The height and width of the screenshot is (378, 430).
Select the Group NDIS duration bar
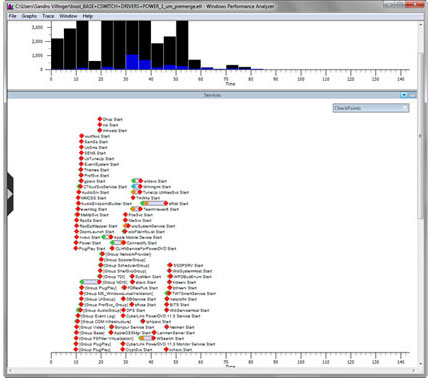(x=90, y=282)
